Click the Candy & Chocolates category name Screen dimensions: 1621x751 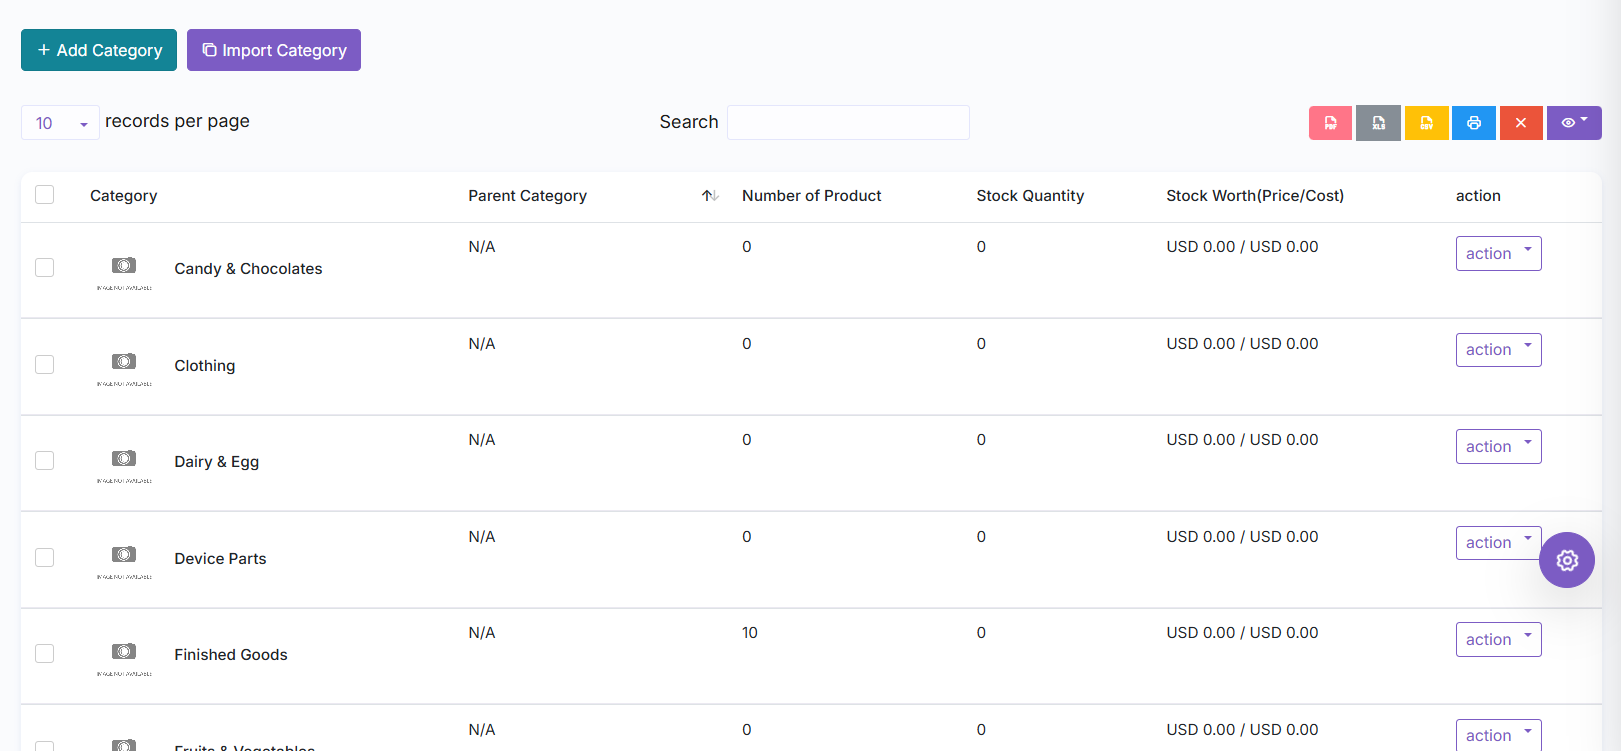click(248, 269)
